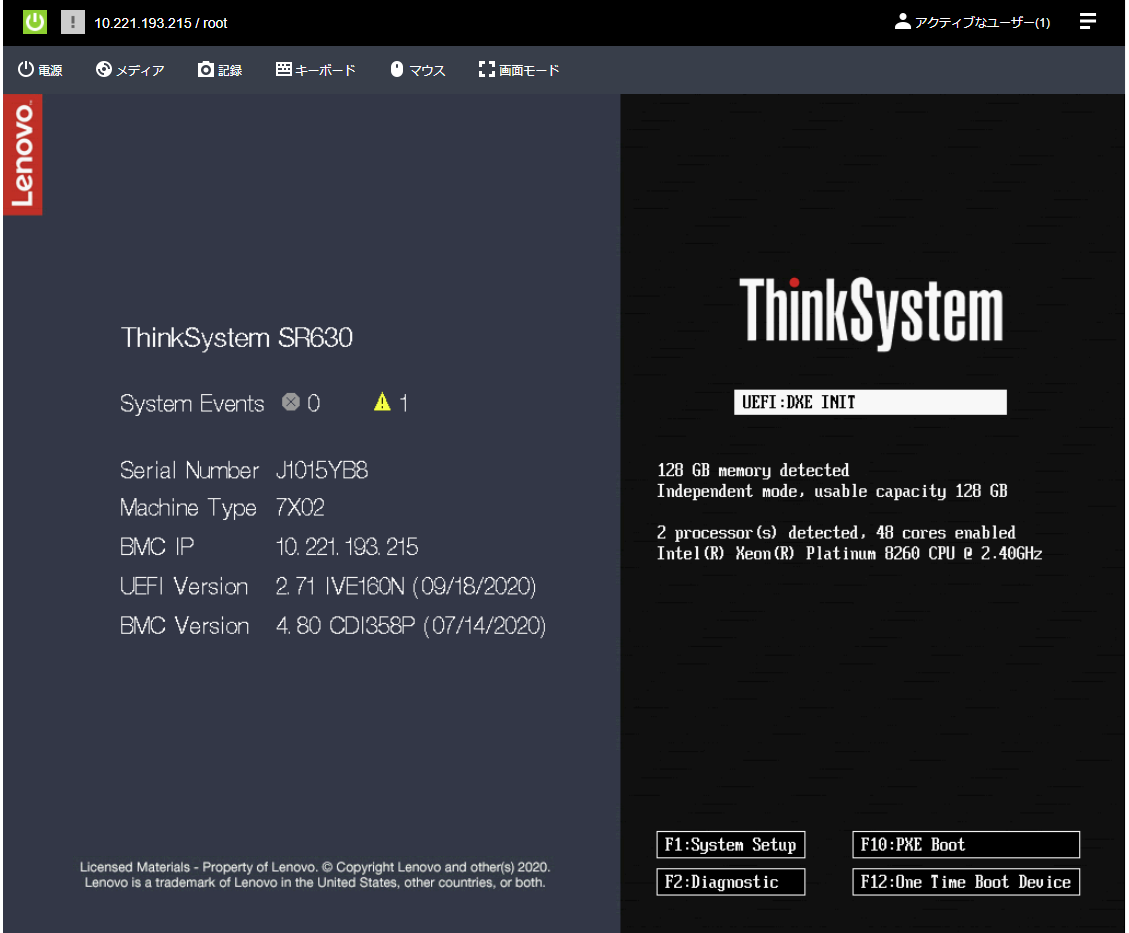Click BMC IP value 10.221.193.215
The height and width of the screenshot is (933, 1129).
coord(347,546)
